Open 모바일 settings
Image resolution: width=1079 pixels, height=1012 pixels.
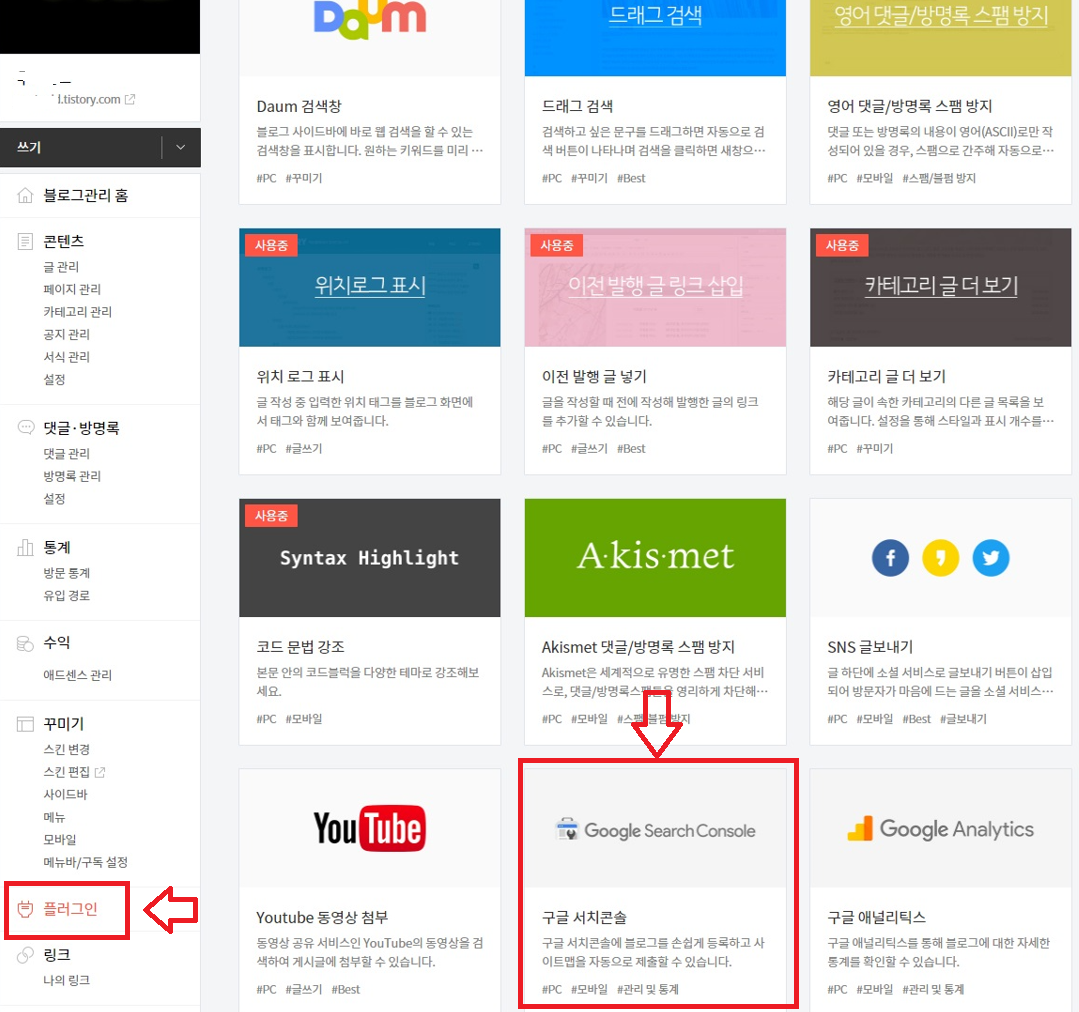coord(60,840)
